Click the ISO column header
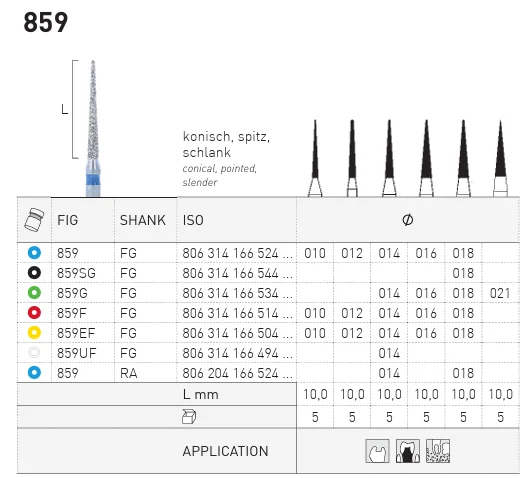The height and width of the screenshot is (478, 526). click(193, 220)
